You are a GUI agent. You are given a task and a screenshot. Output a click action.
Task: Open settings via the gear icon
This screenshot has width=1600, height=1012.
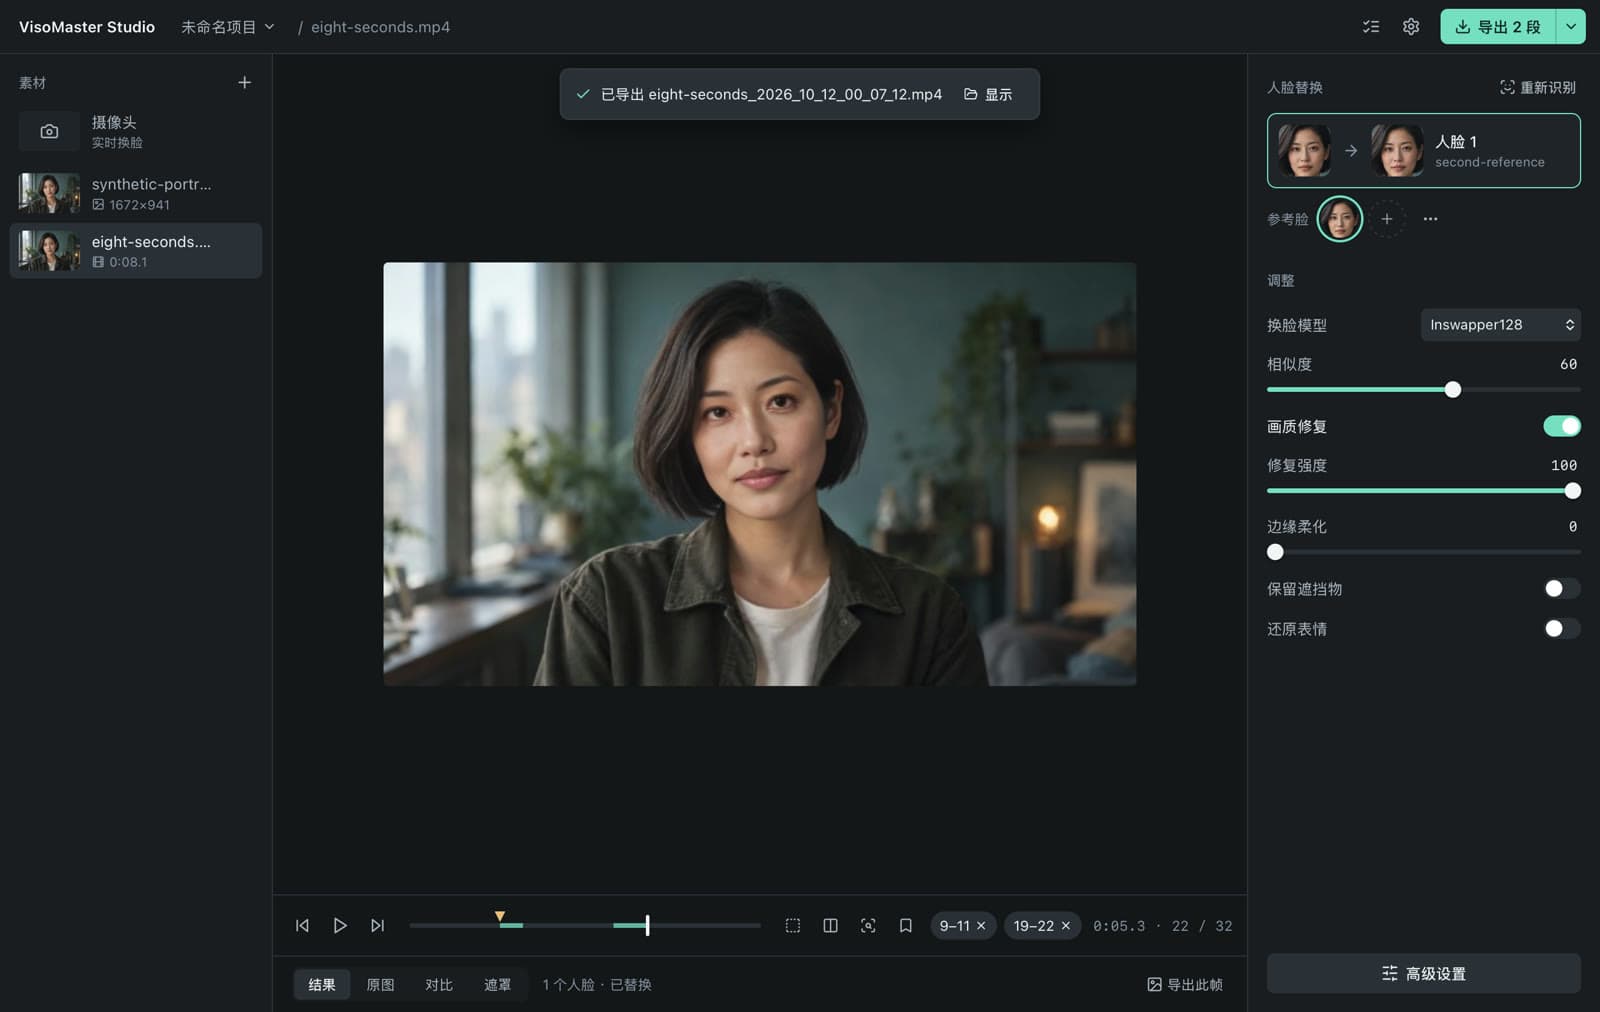click(x=1411, y=27)
